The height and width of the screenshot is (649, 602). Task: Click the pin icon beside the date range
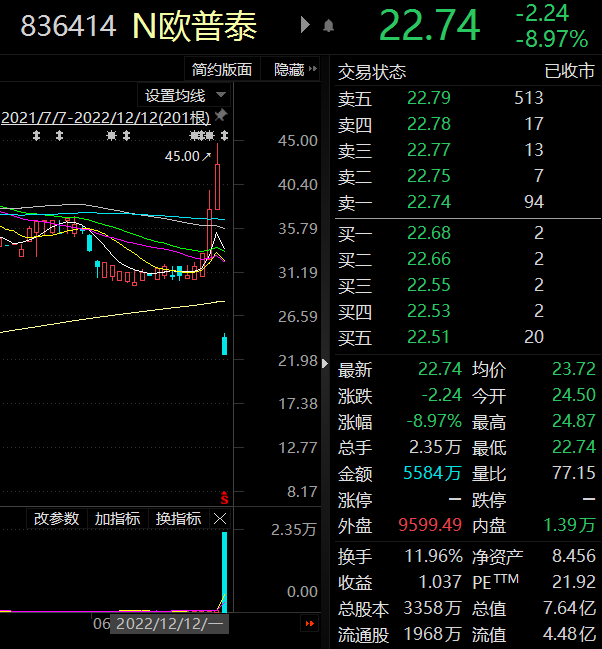(x=221, y=115)
